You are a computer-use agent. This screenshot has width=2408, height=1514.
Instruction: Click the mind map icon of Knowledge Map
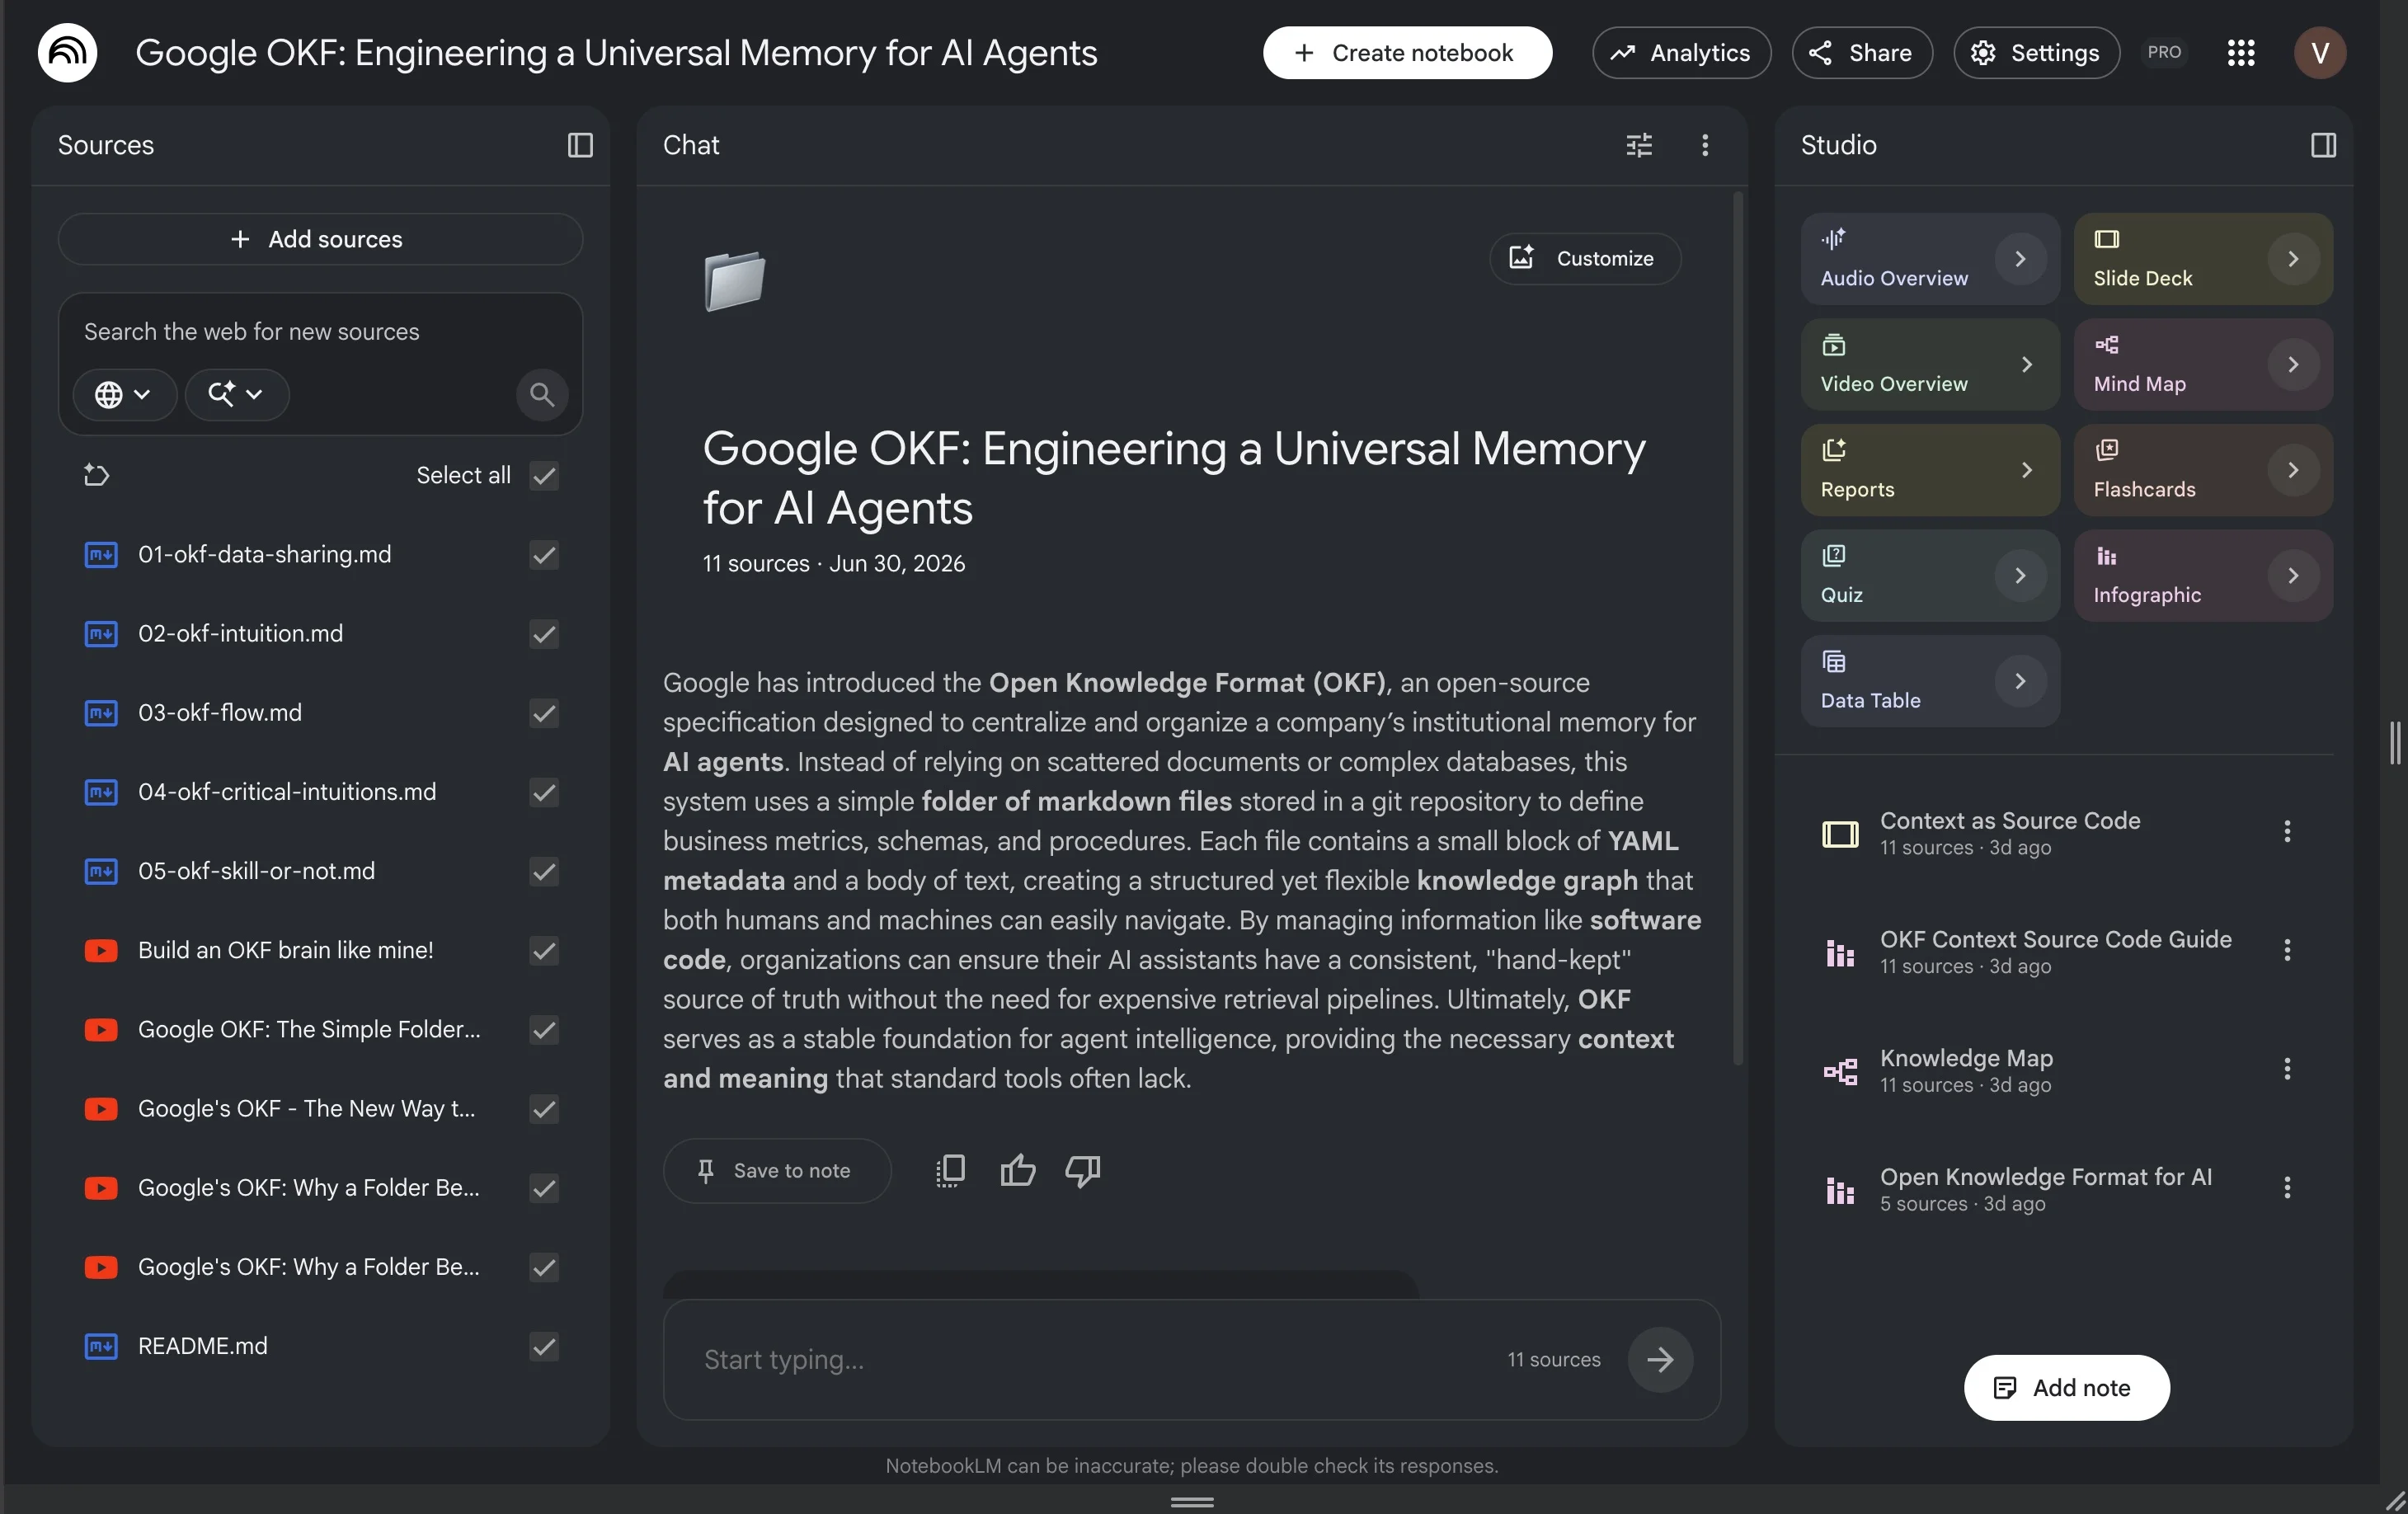point(1840,1072)
